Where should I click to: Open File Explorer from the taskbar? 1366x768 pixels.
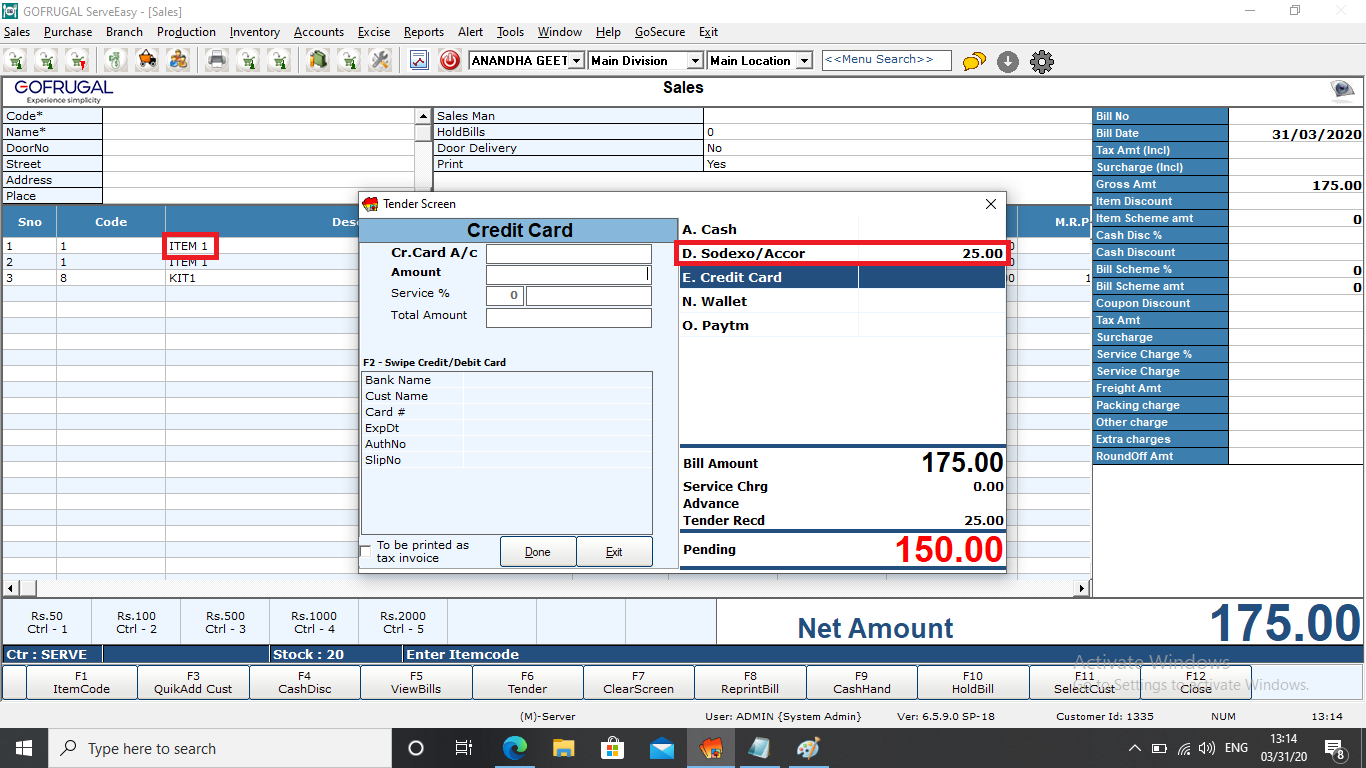(564, 748)
